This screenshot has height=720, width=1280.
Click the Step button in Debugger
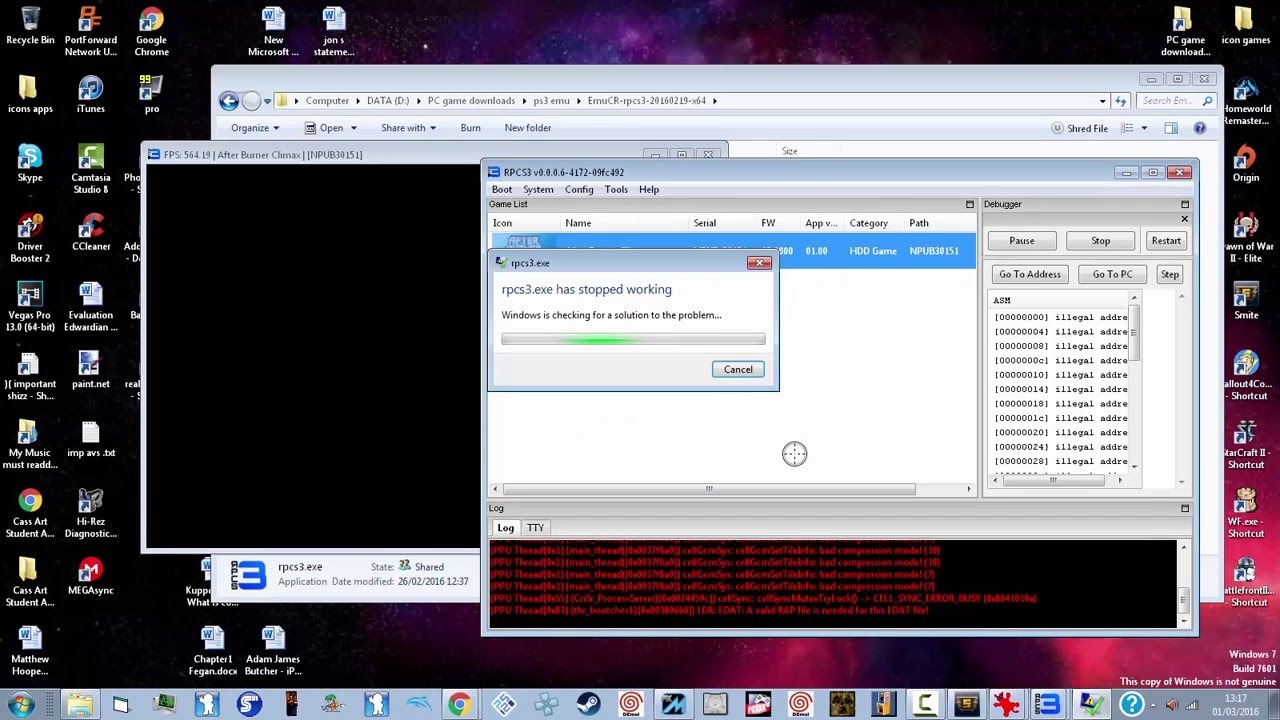(1170, 274)
